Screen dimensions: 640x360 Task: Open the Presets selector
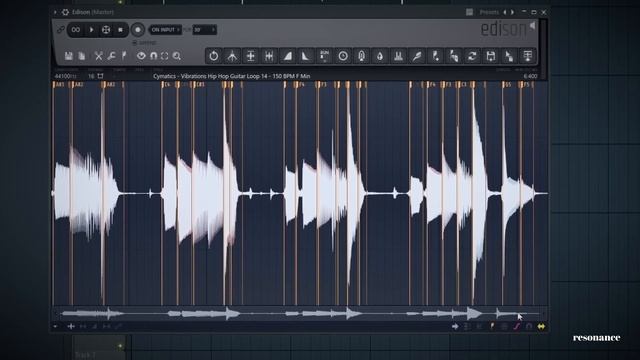489,12
